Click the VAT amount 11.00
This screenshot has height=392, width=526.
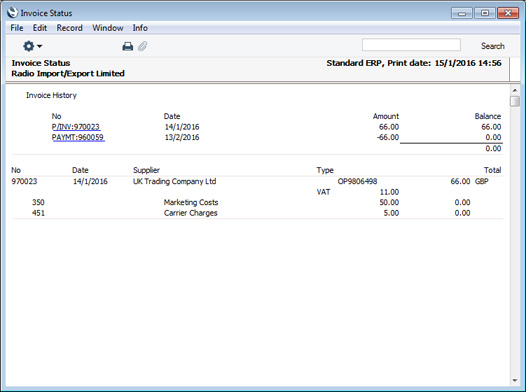[x=389, y=192]
